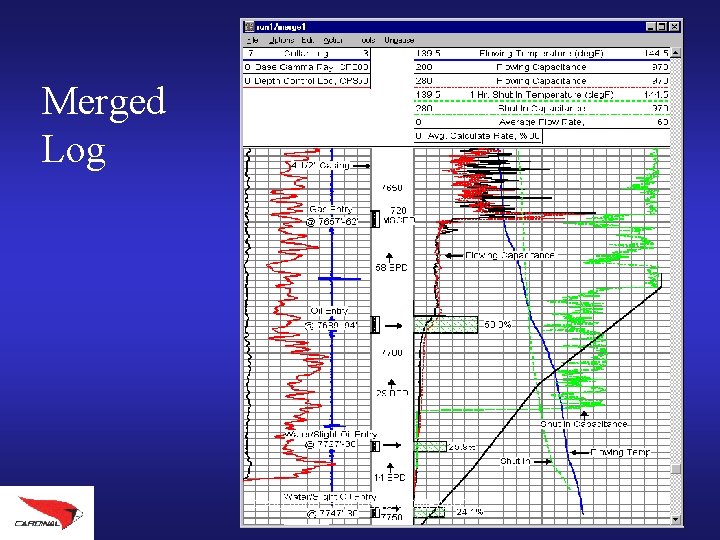Click the perforation marker beside Oil Entry
Screen dimensions: 720x540
point(375,325)
